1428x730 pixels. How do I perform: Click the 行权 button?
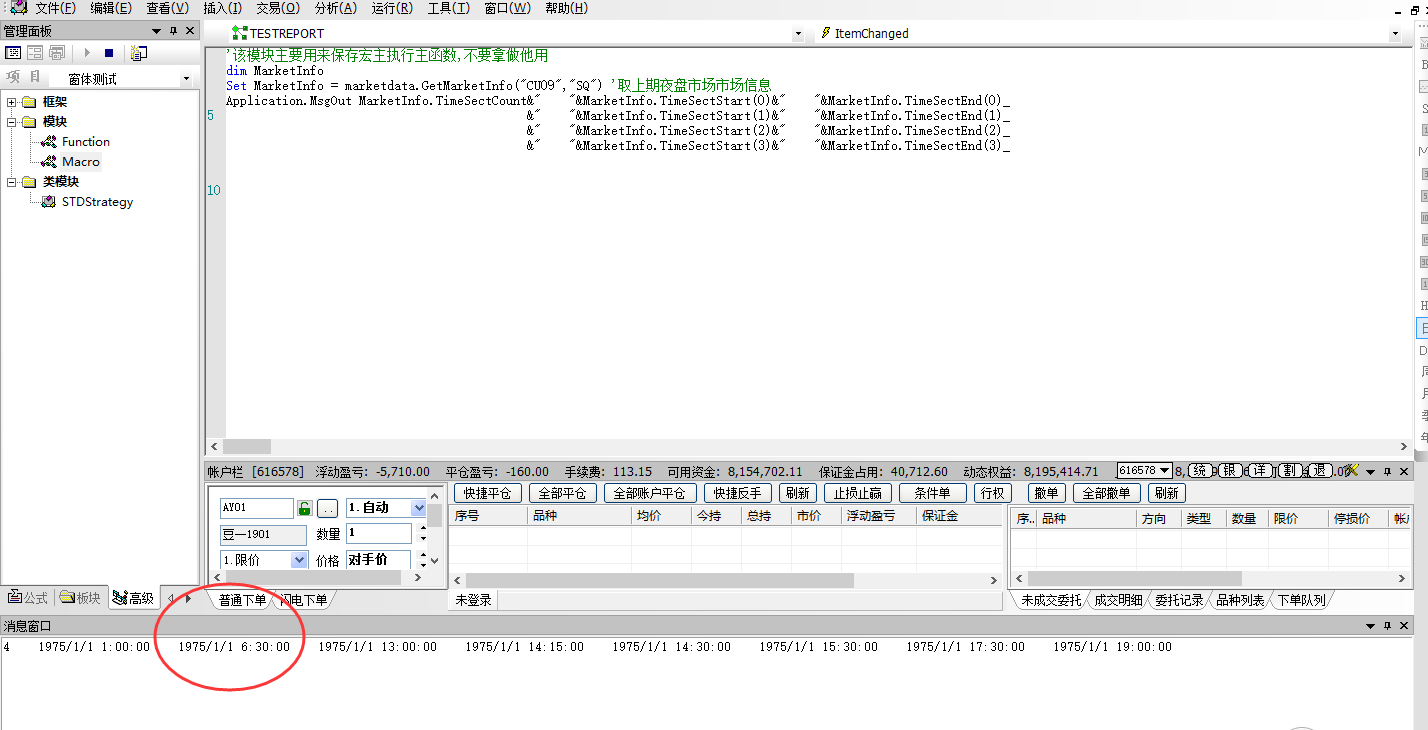pos(992,493)
